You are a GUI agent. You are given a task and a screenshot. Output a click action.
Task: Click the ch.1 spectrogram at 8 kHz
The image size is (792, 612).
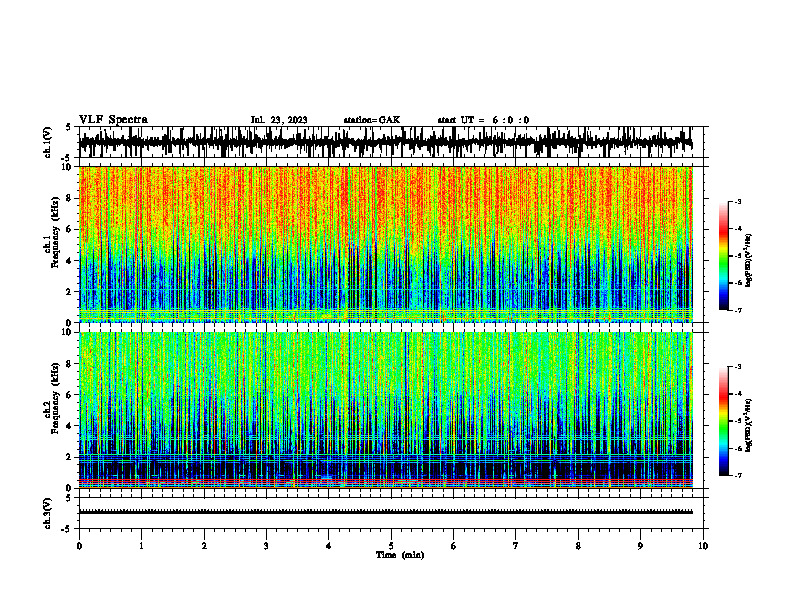tap(386, 198)
